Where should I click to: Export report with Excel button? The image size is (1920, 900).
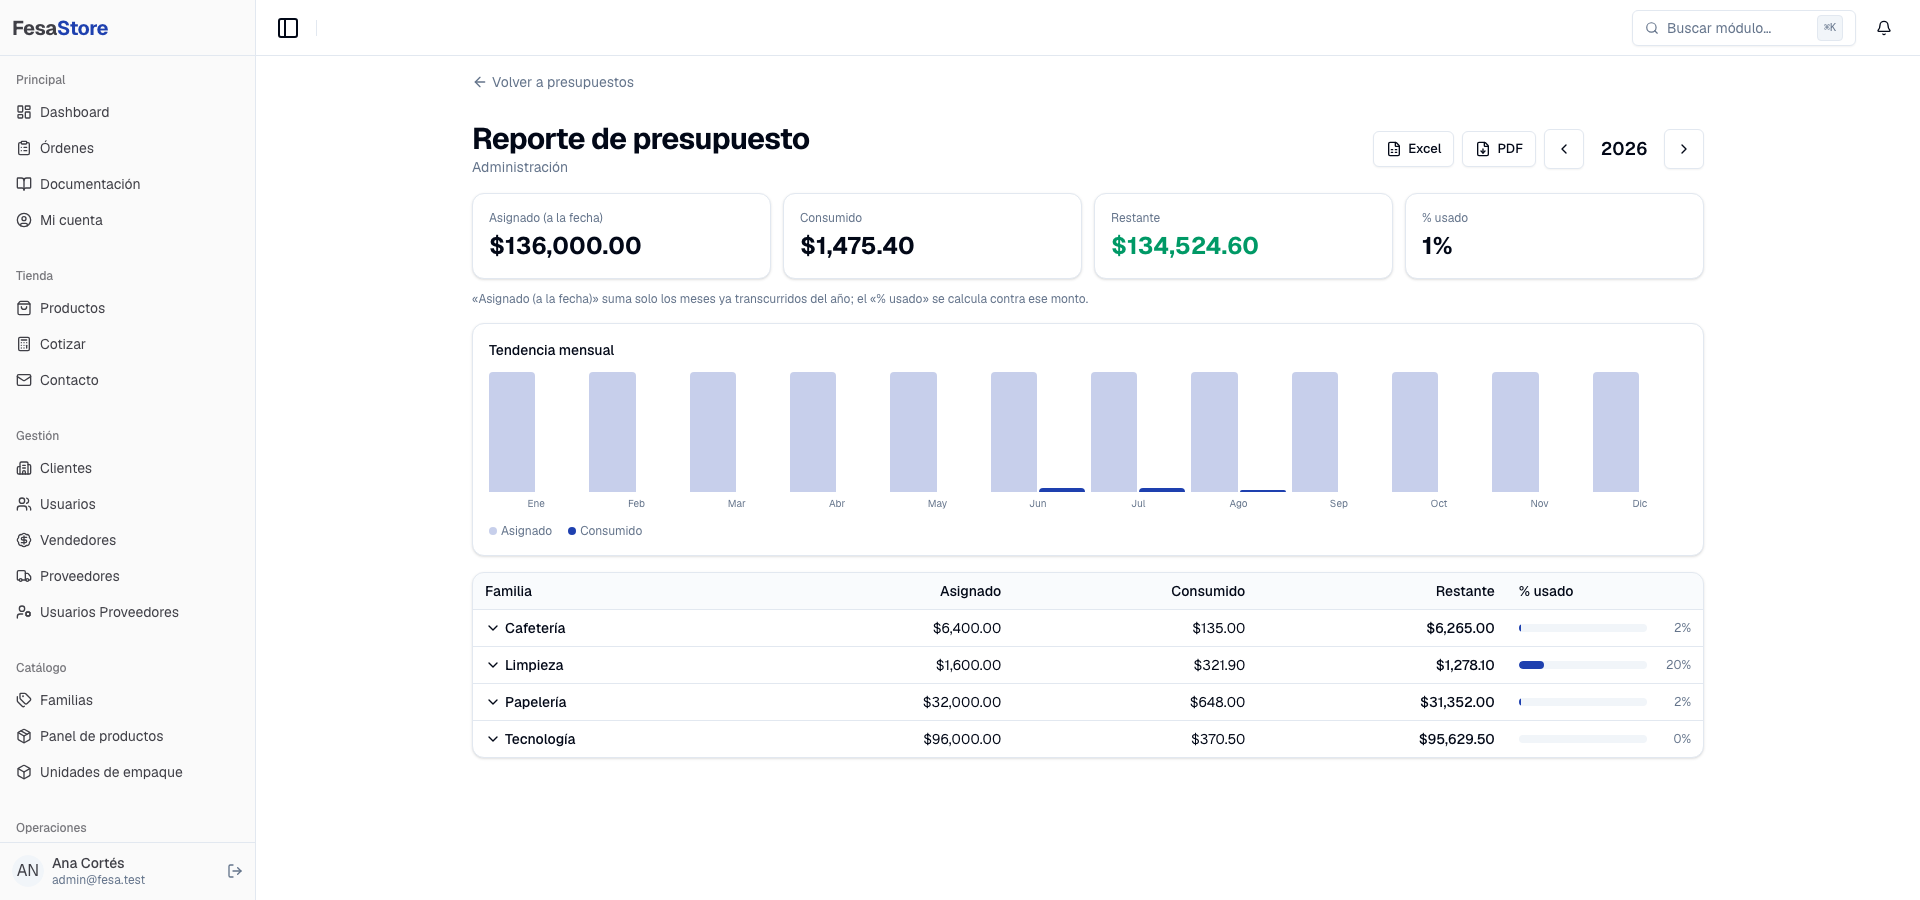1413,149
